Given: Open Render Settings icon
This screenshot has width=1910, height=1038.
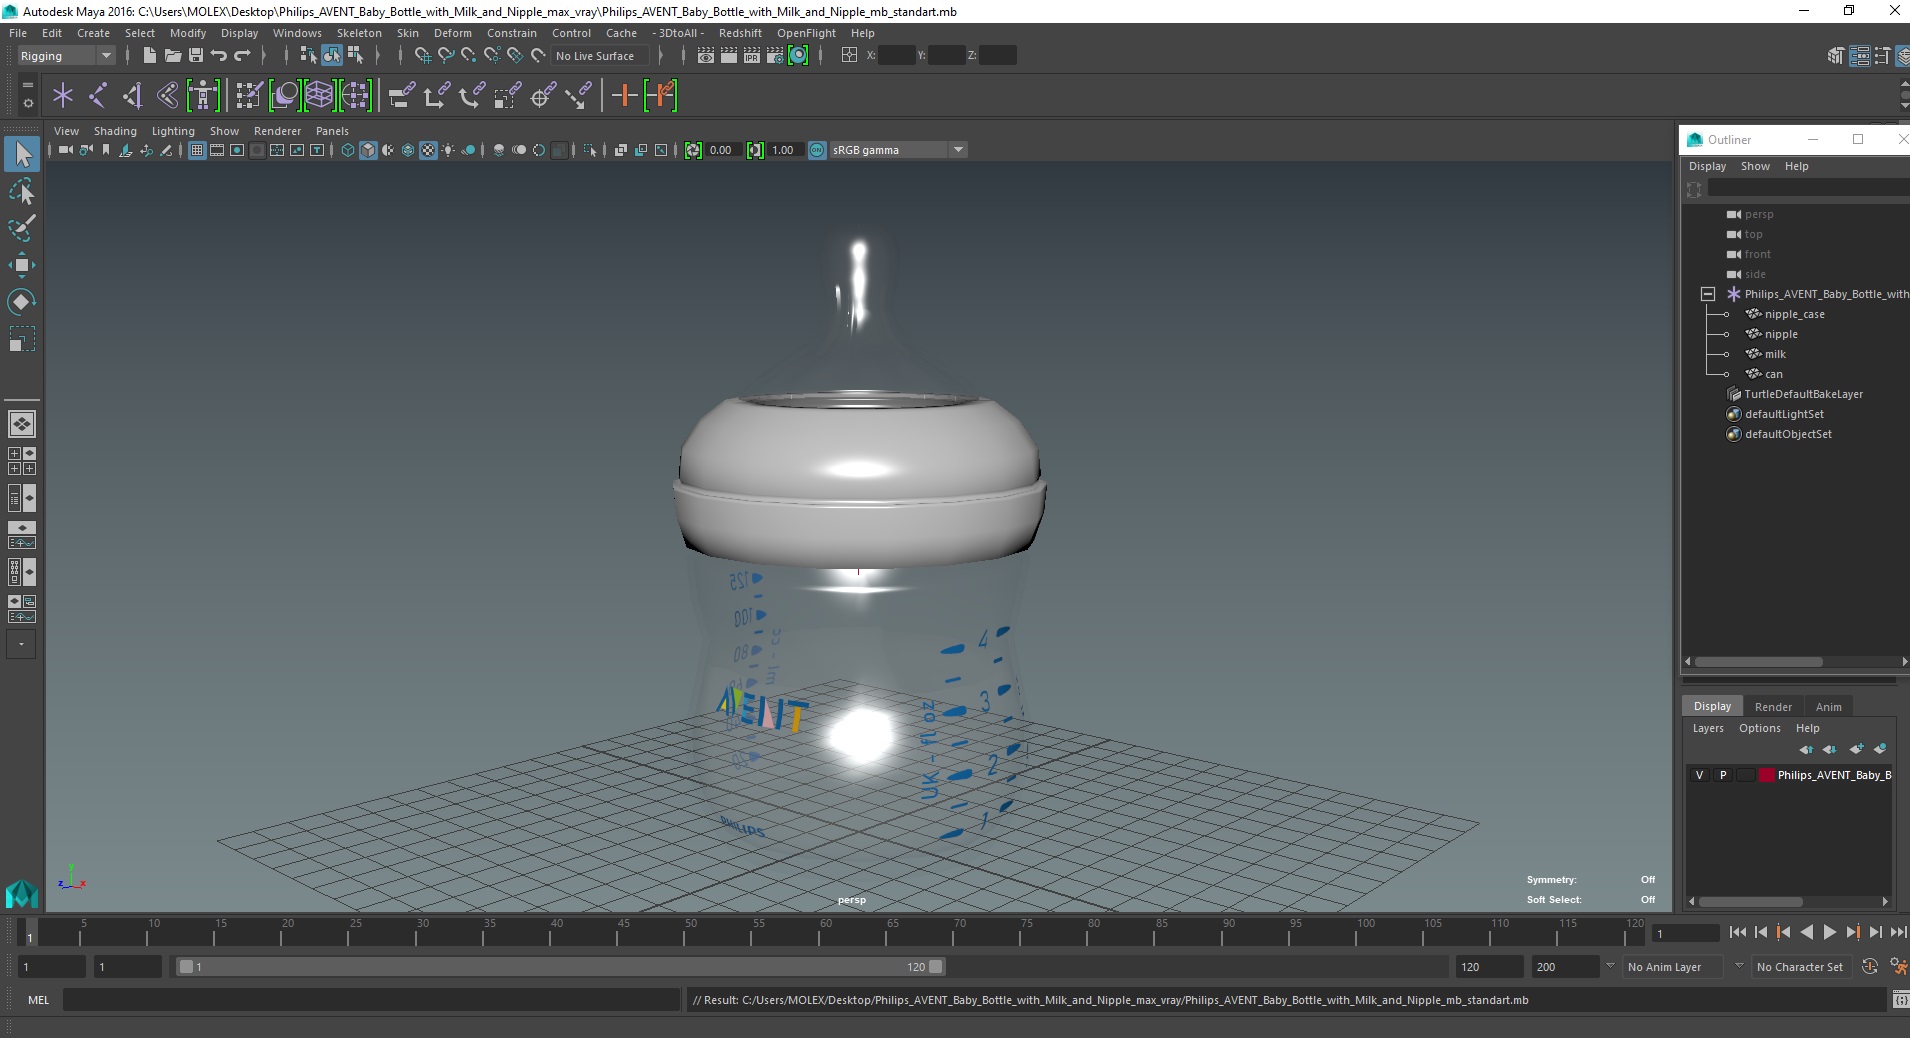Looking at the screenshot, I should pyautogui.click(x=775, y=56).
